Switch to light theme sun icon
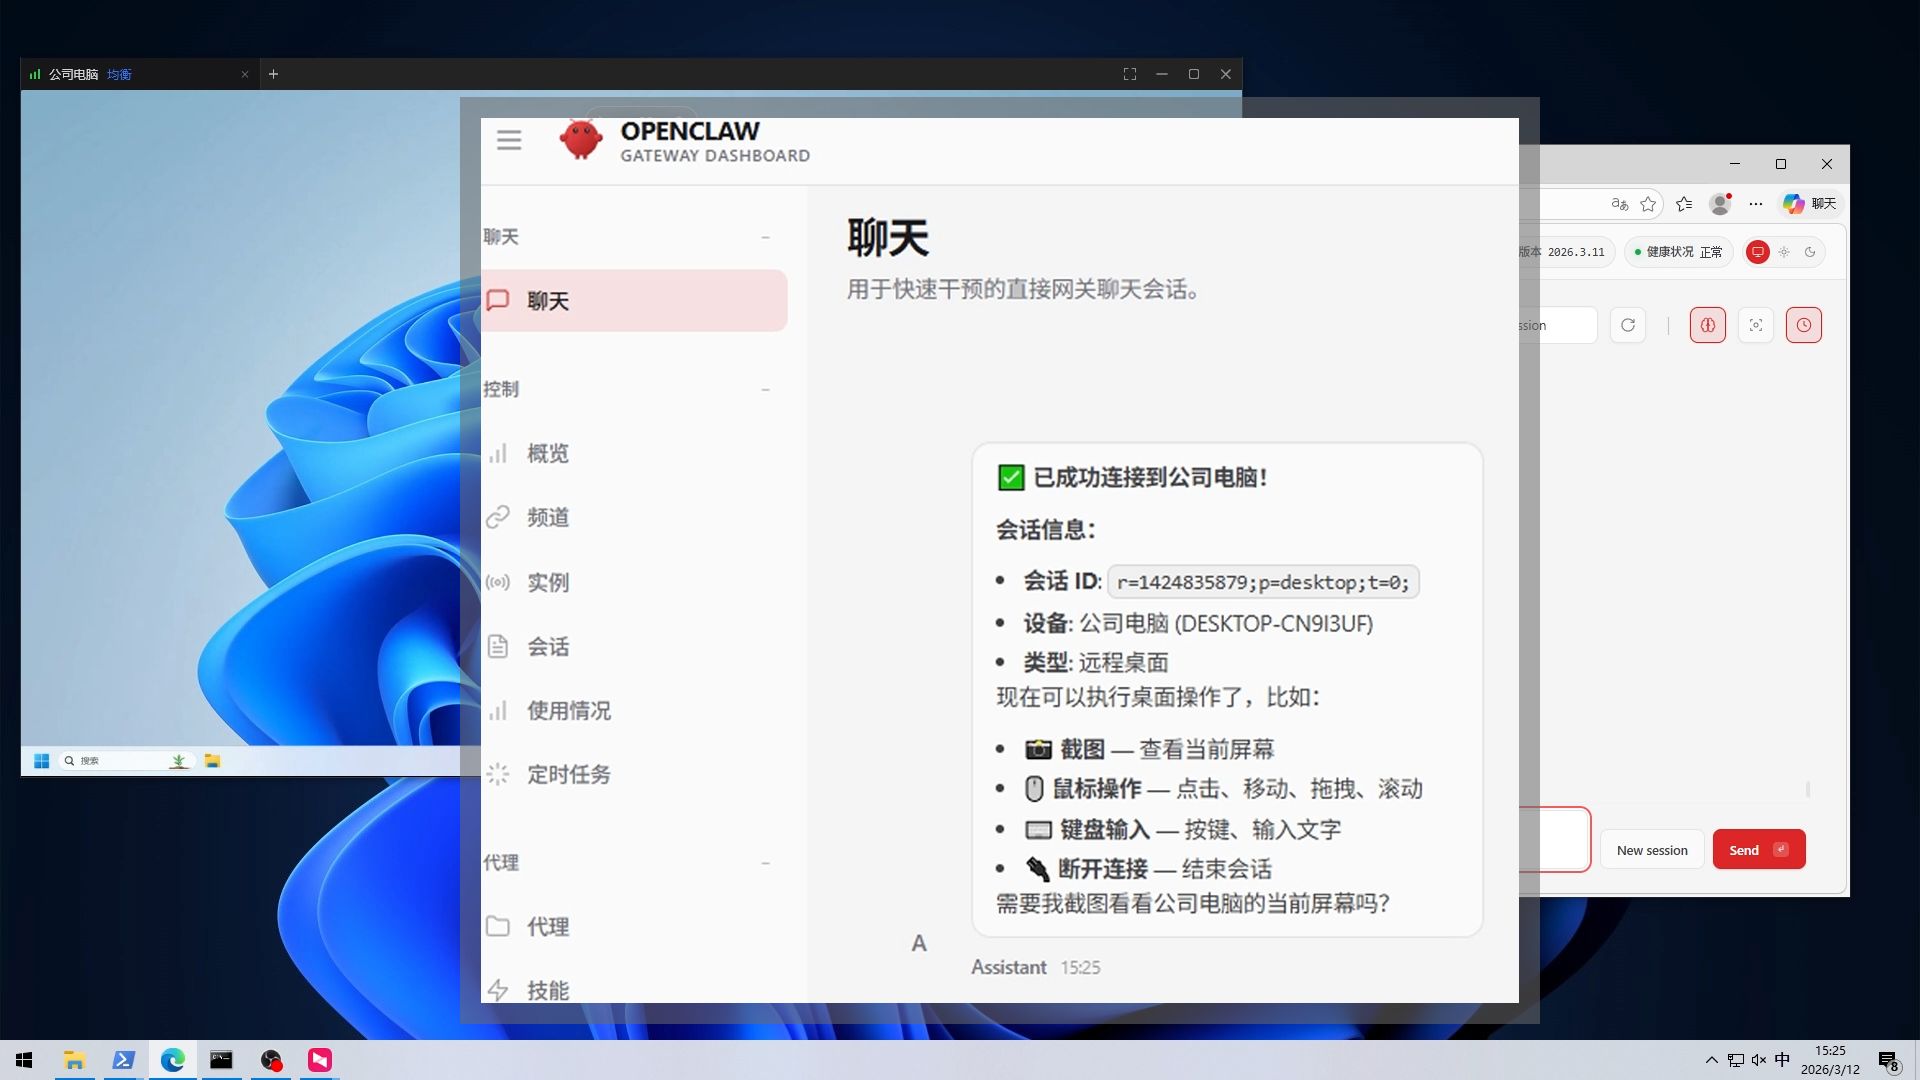This screenshot has height=1080, width=1920. (1784, 252)
